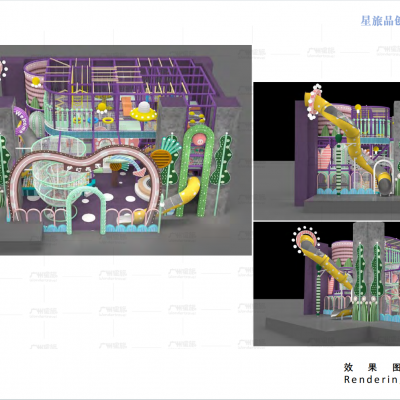Select the bottom-right corner view rendering
This screenshot has width=400, height=400.
coord(327,284)
